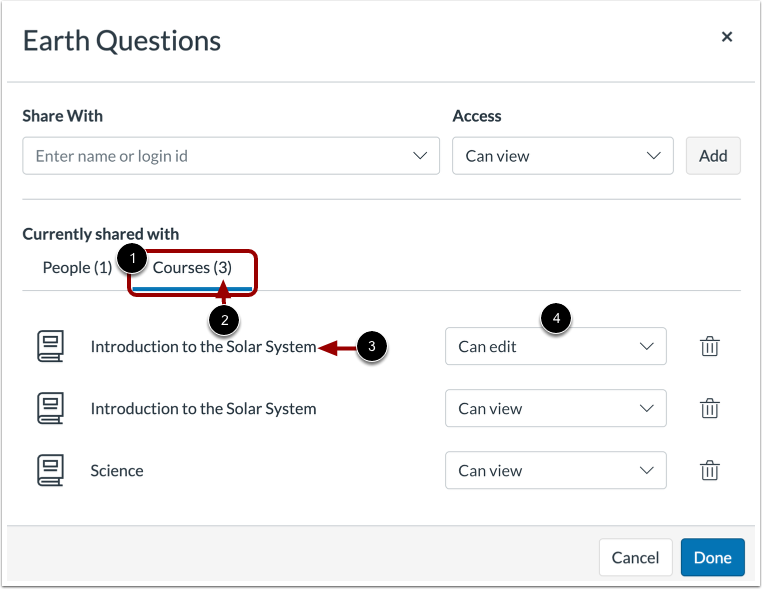
Task: Confirm with the Done button
Action: point(712,557)
